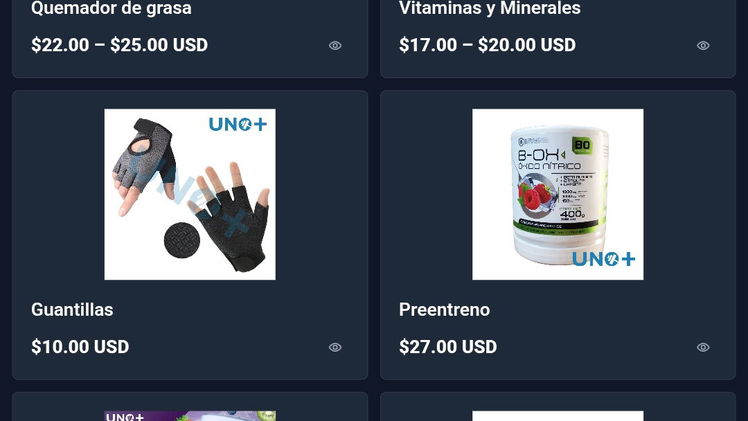Open the Guantillas product title link

[72, 310]
